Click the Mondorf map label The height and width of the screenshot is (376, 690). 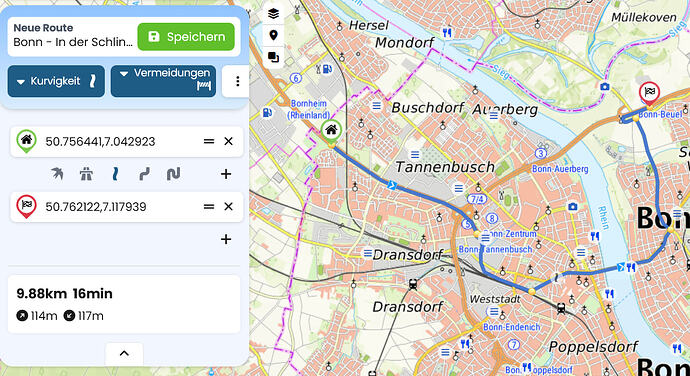tap(404, 43)
